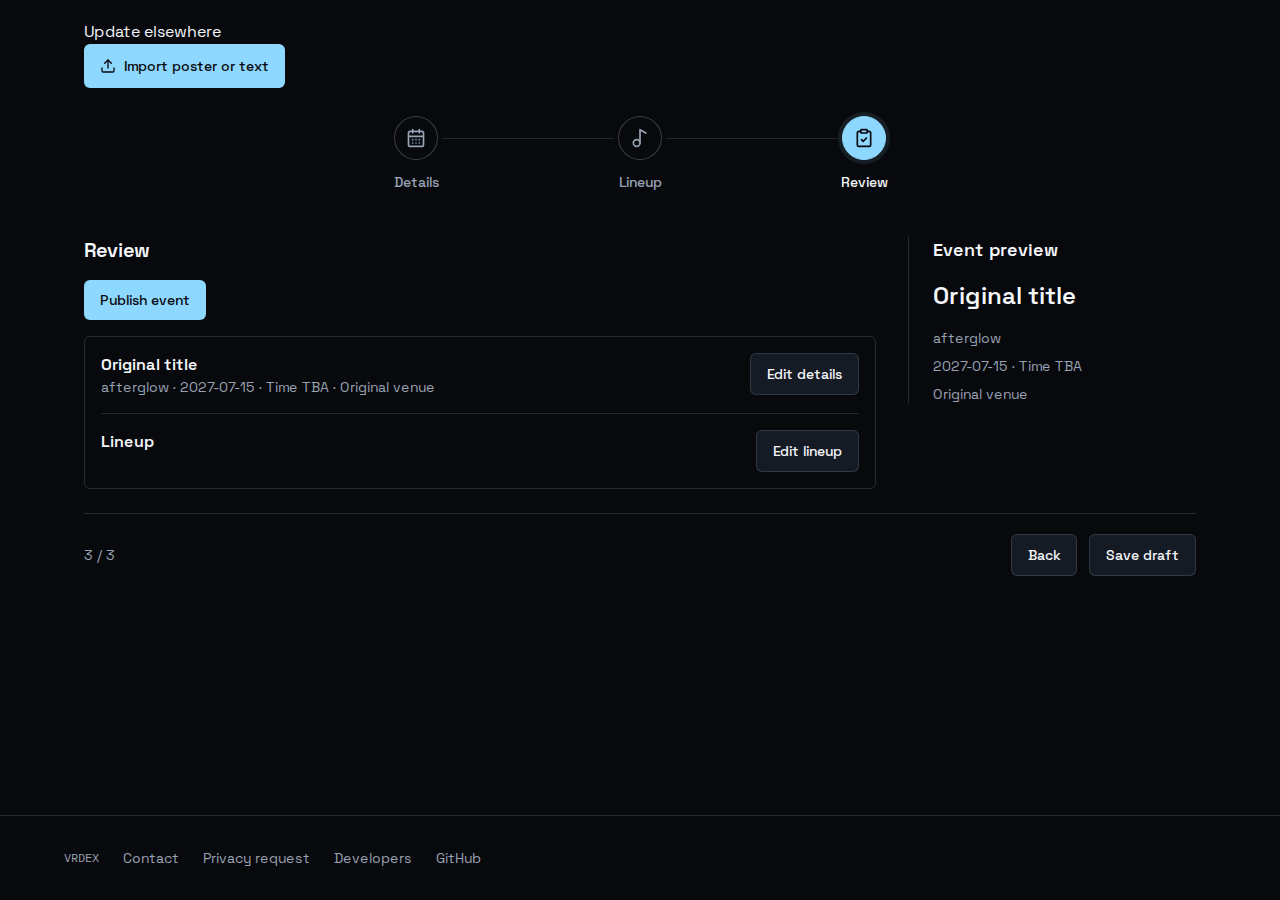Click the 'Event preview' heading
Viewport: 1280px width, 900px height.
[995, 250]
